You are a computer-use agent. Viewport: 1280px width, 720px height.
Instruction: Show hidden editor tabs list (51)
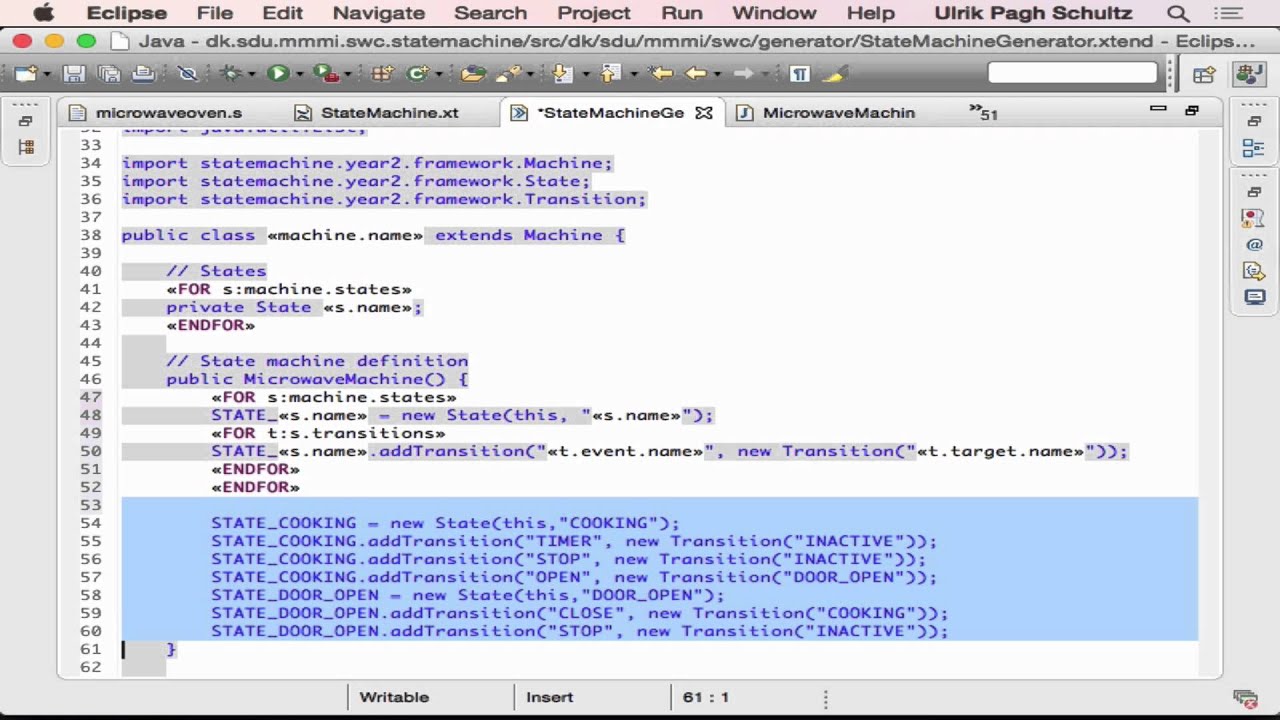pos(984,113)
